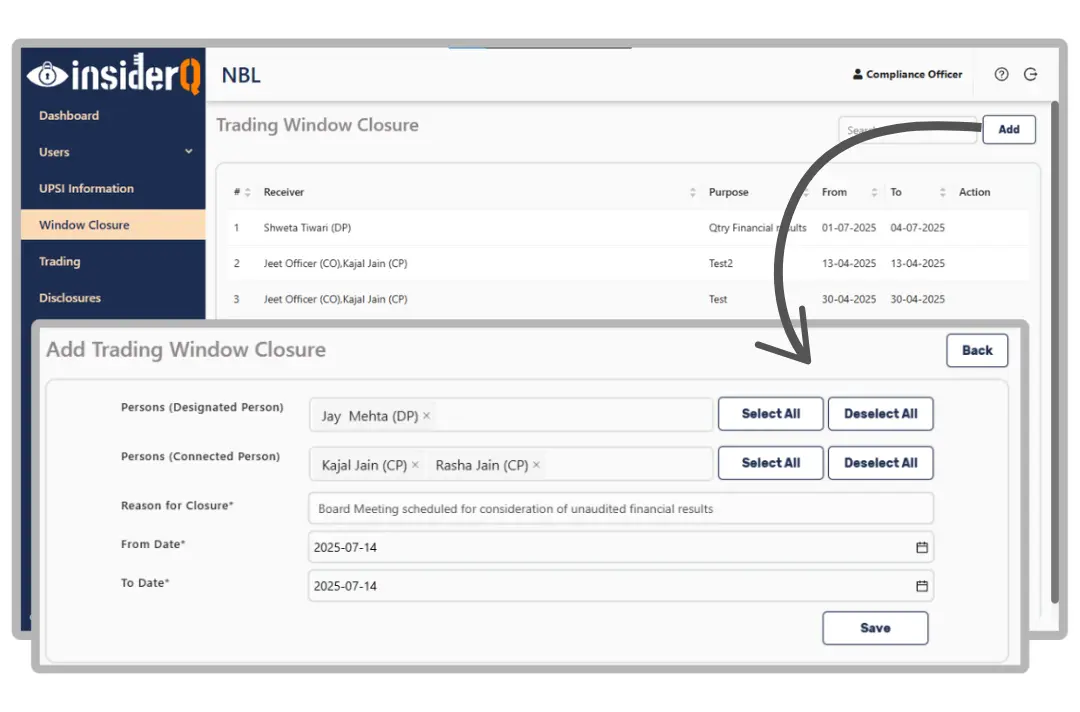Click the insiderQ logo
The height and width of the screenshot is (712, 1080).
pyautogui.click(x=113, y=74)
